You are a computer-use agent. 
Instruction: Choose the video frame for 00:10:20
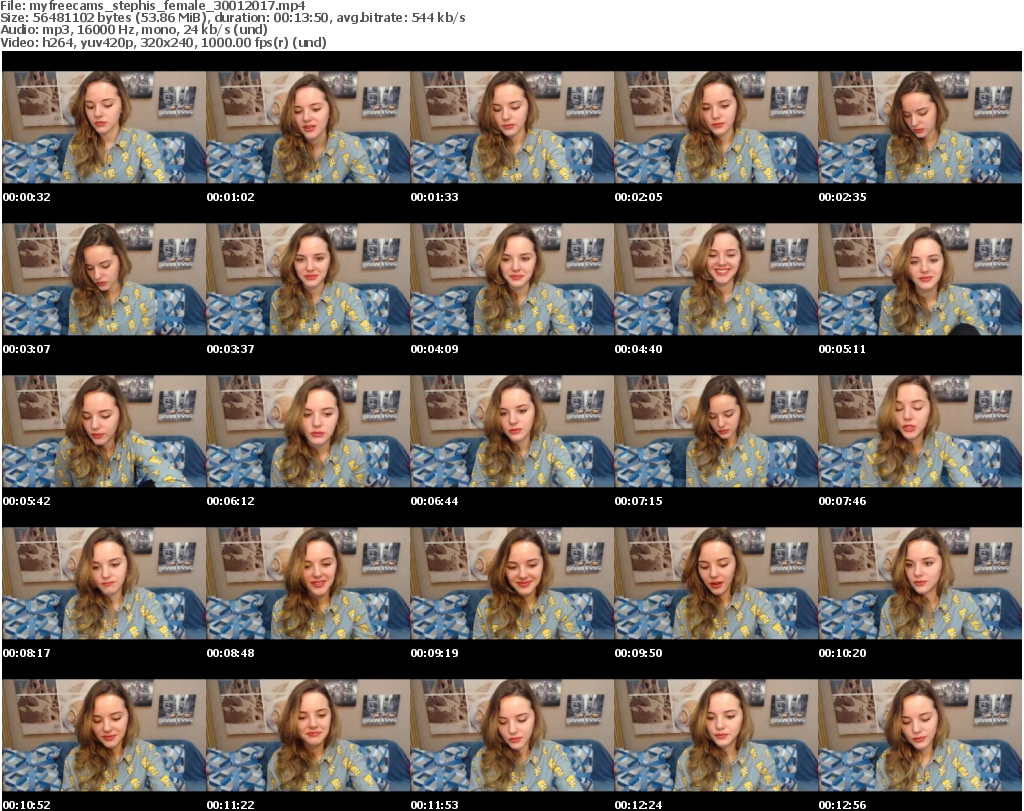[920, 584]
